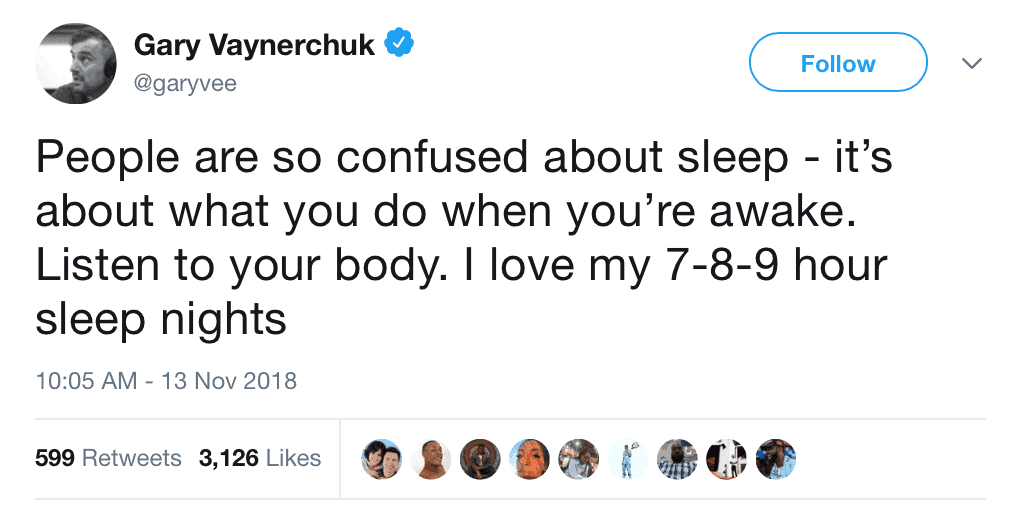Open Gary Vaynerchuk display name link
Viewport: 1020px width, 510px height.
pos(254,46)
